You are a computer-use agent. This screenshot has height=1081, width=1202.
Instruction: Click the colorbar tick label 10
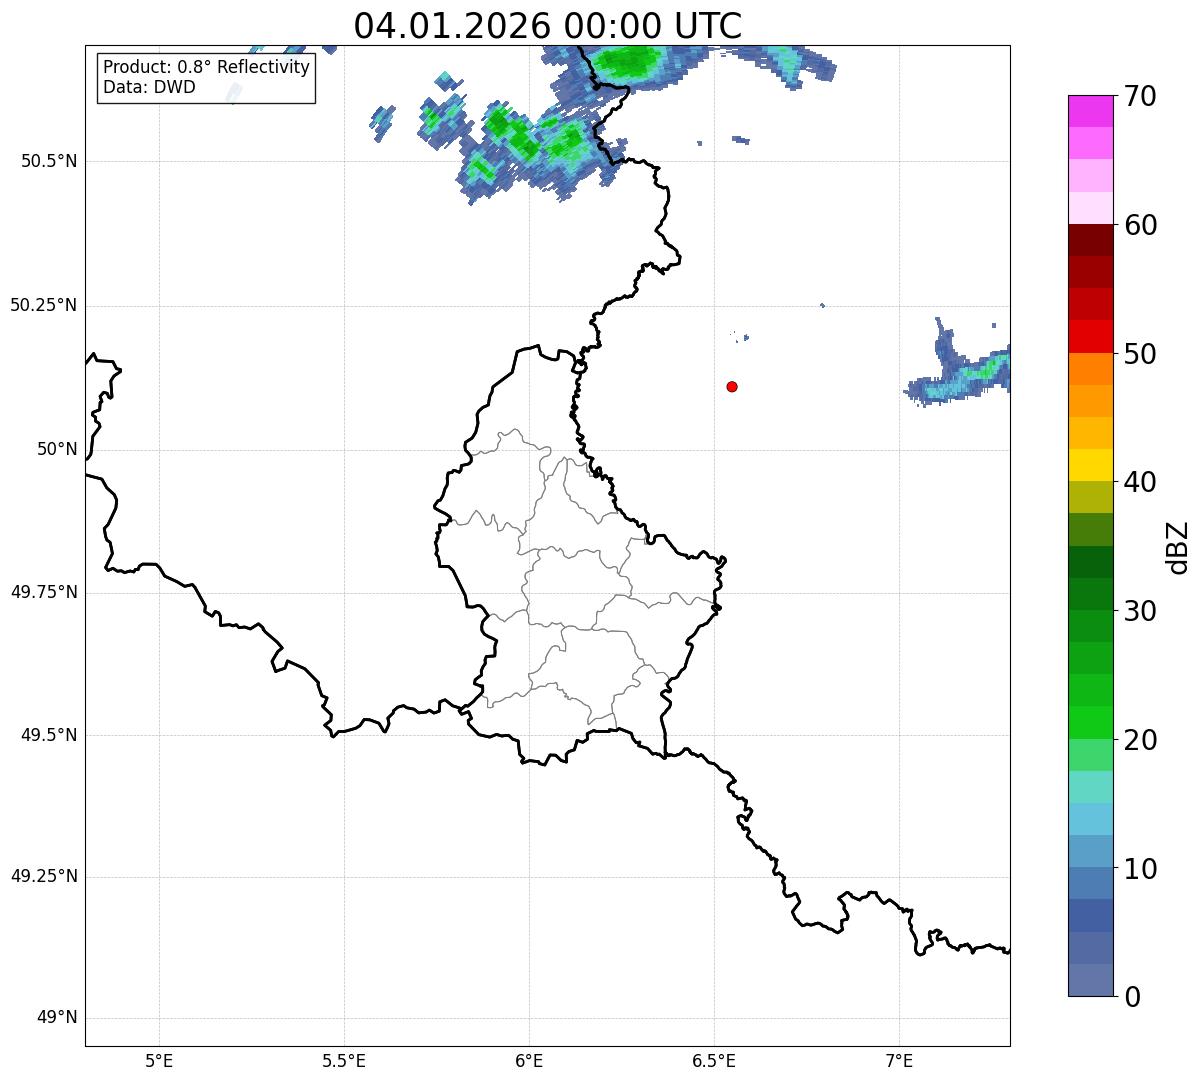(1140, 868)
